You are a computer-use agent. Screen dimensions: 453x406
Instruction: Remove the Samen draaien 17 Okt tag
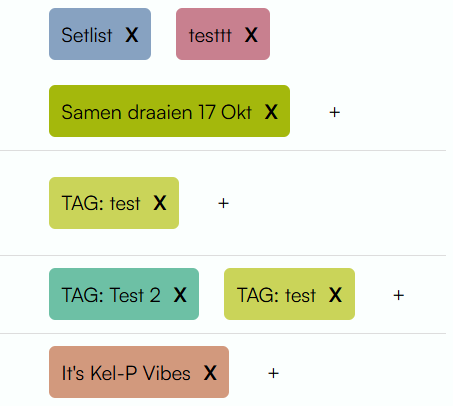[x=271, y=112]
